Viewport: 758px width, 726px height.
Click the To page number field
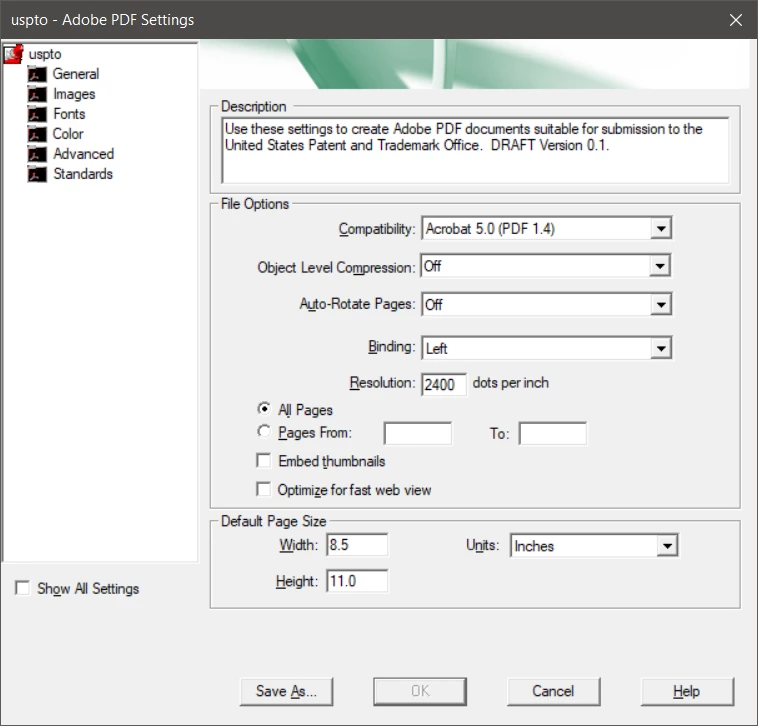(x=553, y=433)
